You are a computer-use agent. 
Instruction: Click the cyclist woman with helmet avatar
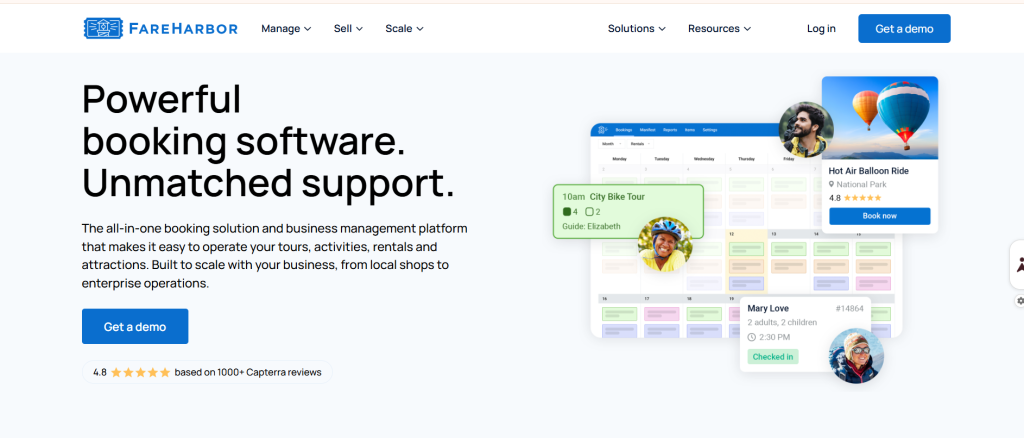665,244
